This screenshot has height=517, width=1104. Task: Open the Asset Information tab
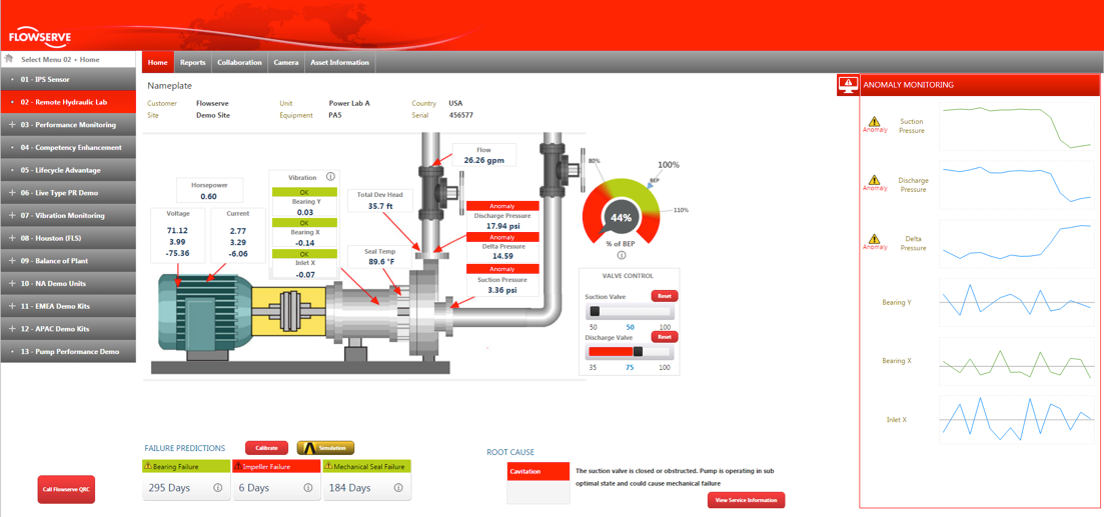click(340, 62)
